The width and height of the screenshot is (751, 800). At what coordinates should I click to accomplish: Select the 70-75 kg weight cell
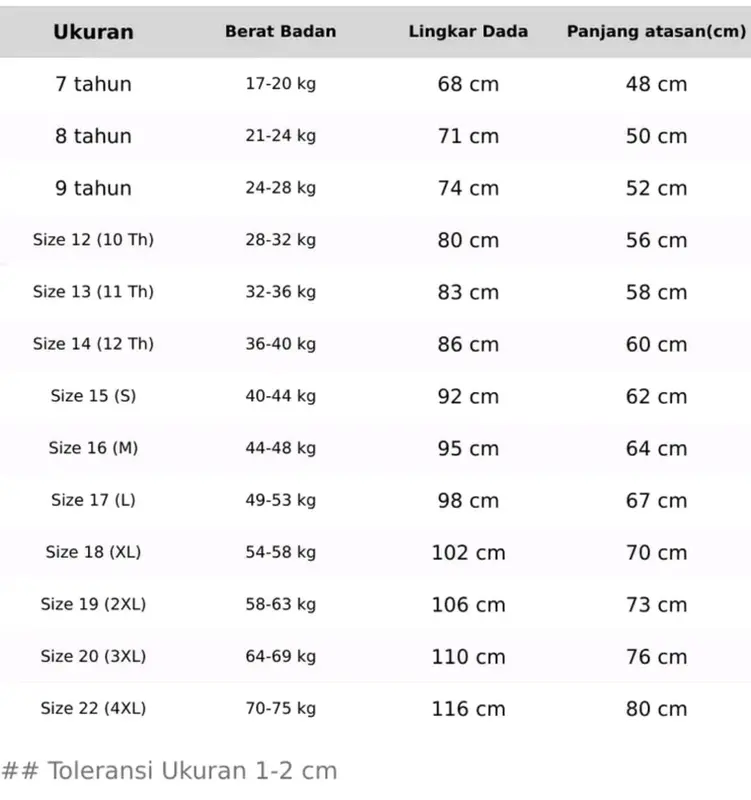[x=281, y=708]
